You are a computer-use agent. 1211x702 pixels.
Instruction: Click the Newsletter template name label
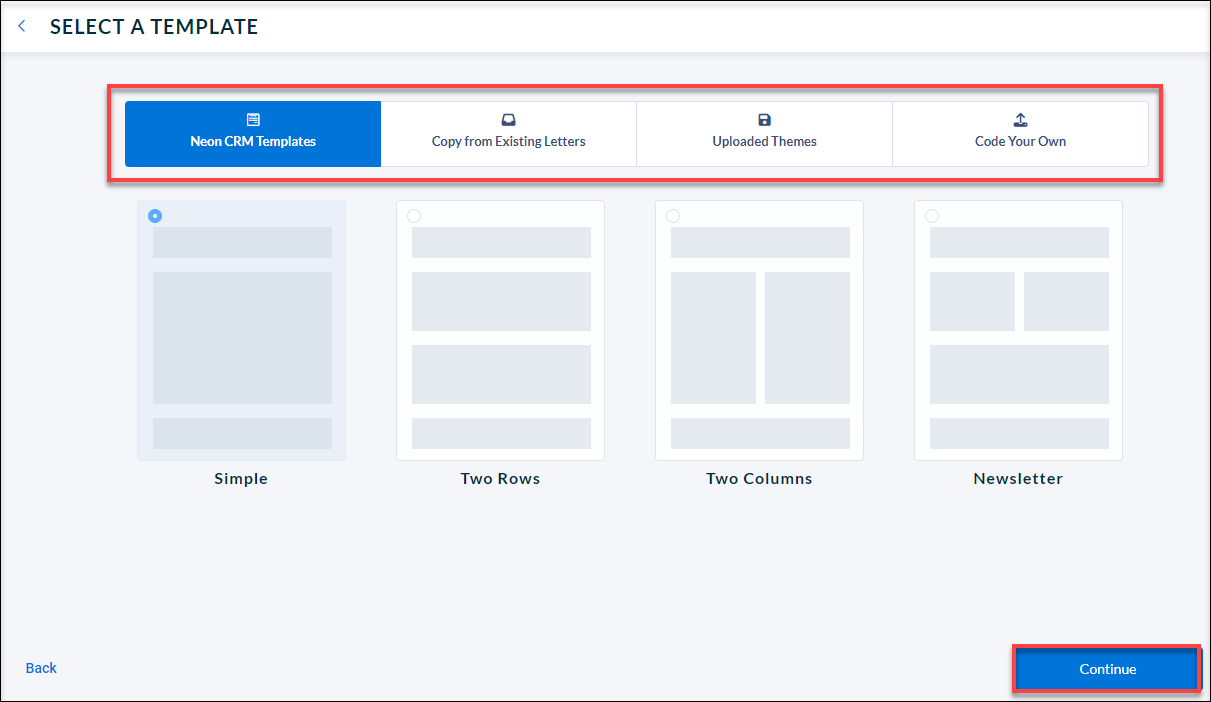pyautogui.click(x=1018, y=479)
